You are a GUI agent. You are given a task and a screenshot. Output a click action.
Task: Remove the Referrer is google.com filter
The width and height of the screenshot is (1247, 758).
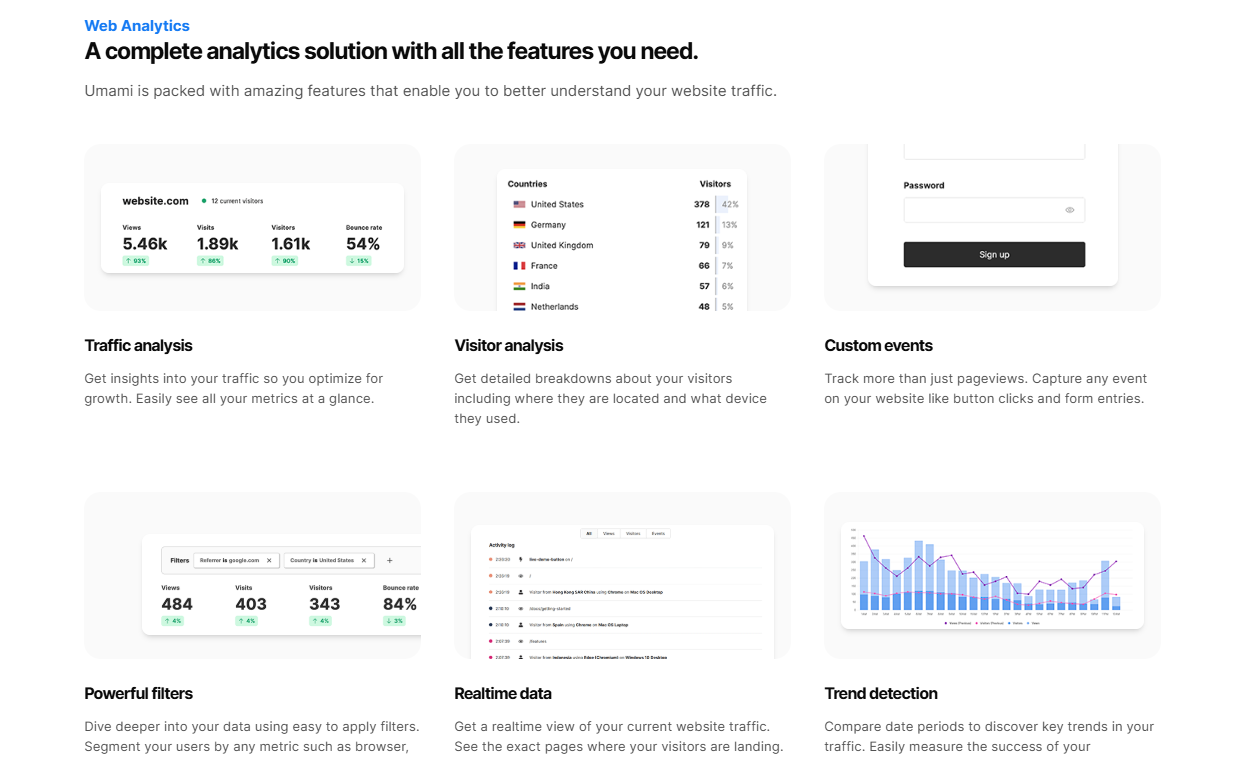269,561
